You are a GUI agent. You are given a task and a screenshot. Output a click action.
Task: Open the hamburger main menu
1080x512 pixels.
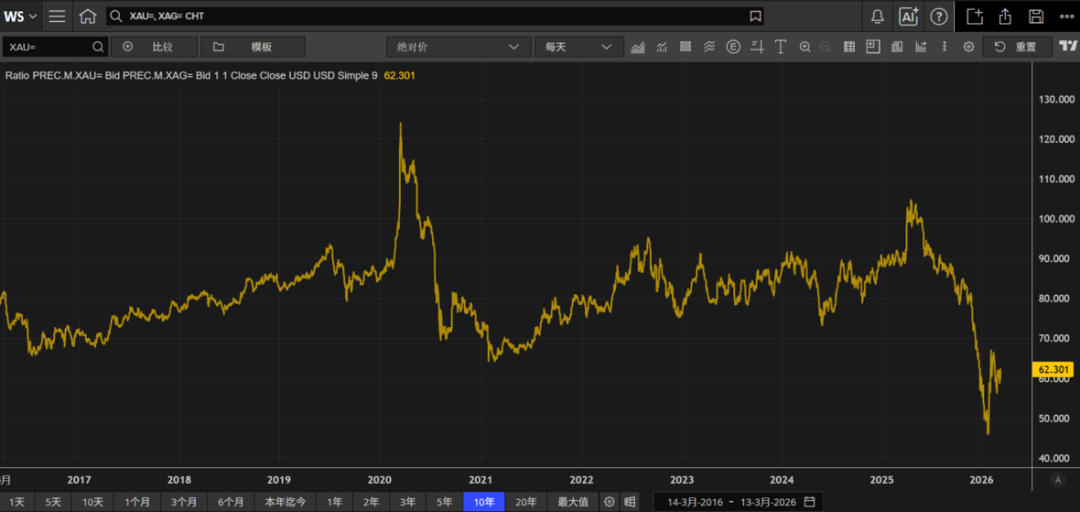[x=58, y=16]
